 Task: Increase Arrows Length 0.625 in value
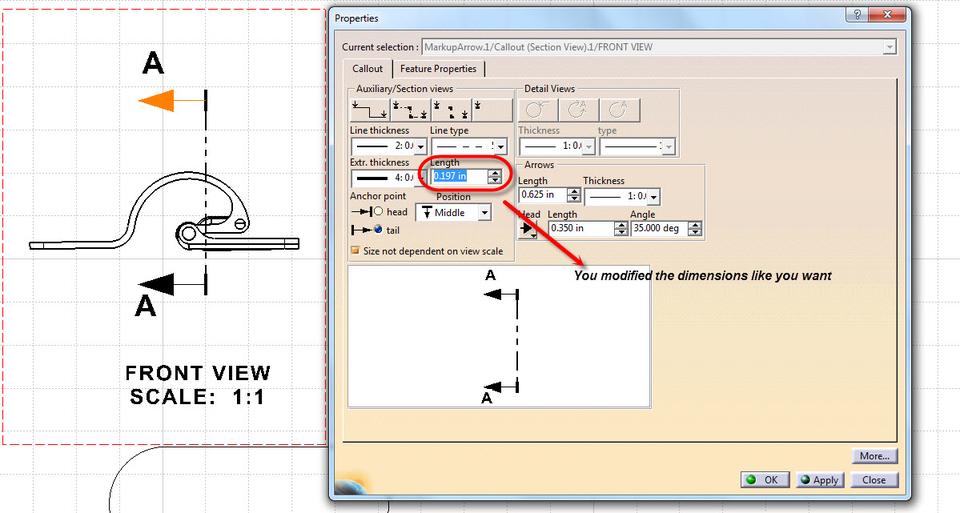click(574, 192)
